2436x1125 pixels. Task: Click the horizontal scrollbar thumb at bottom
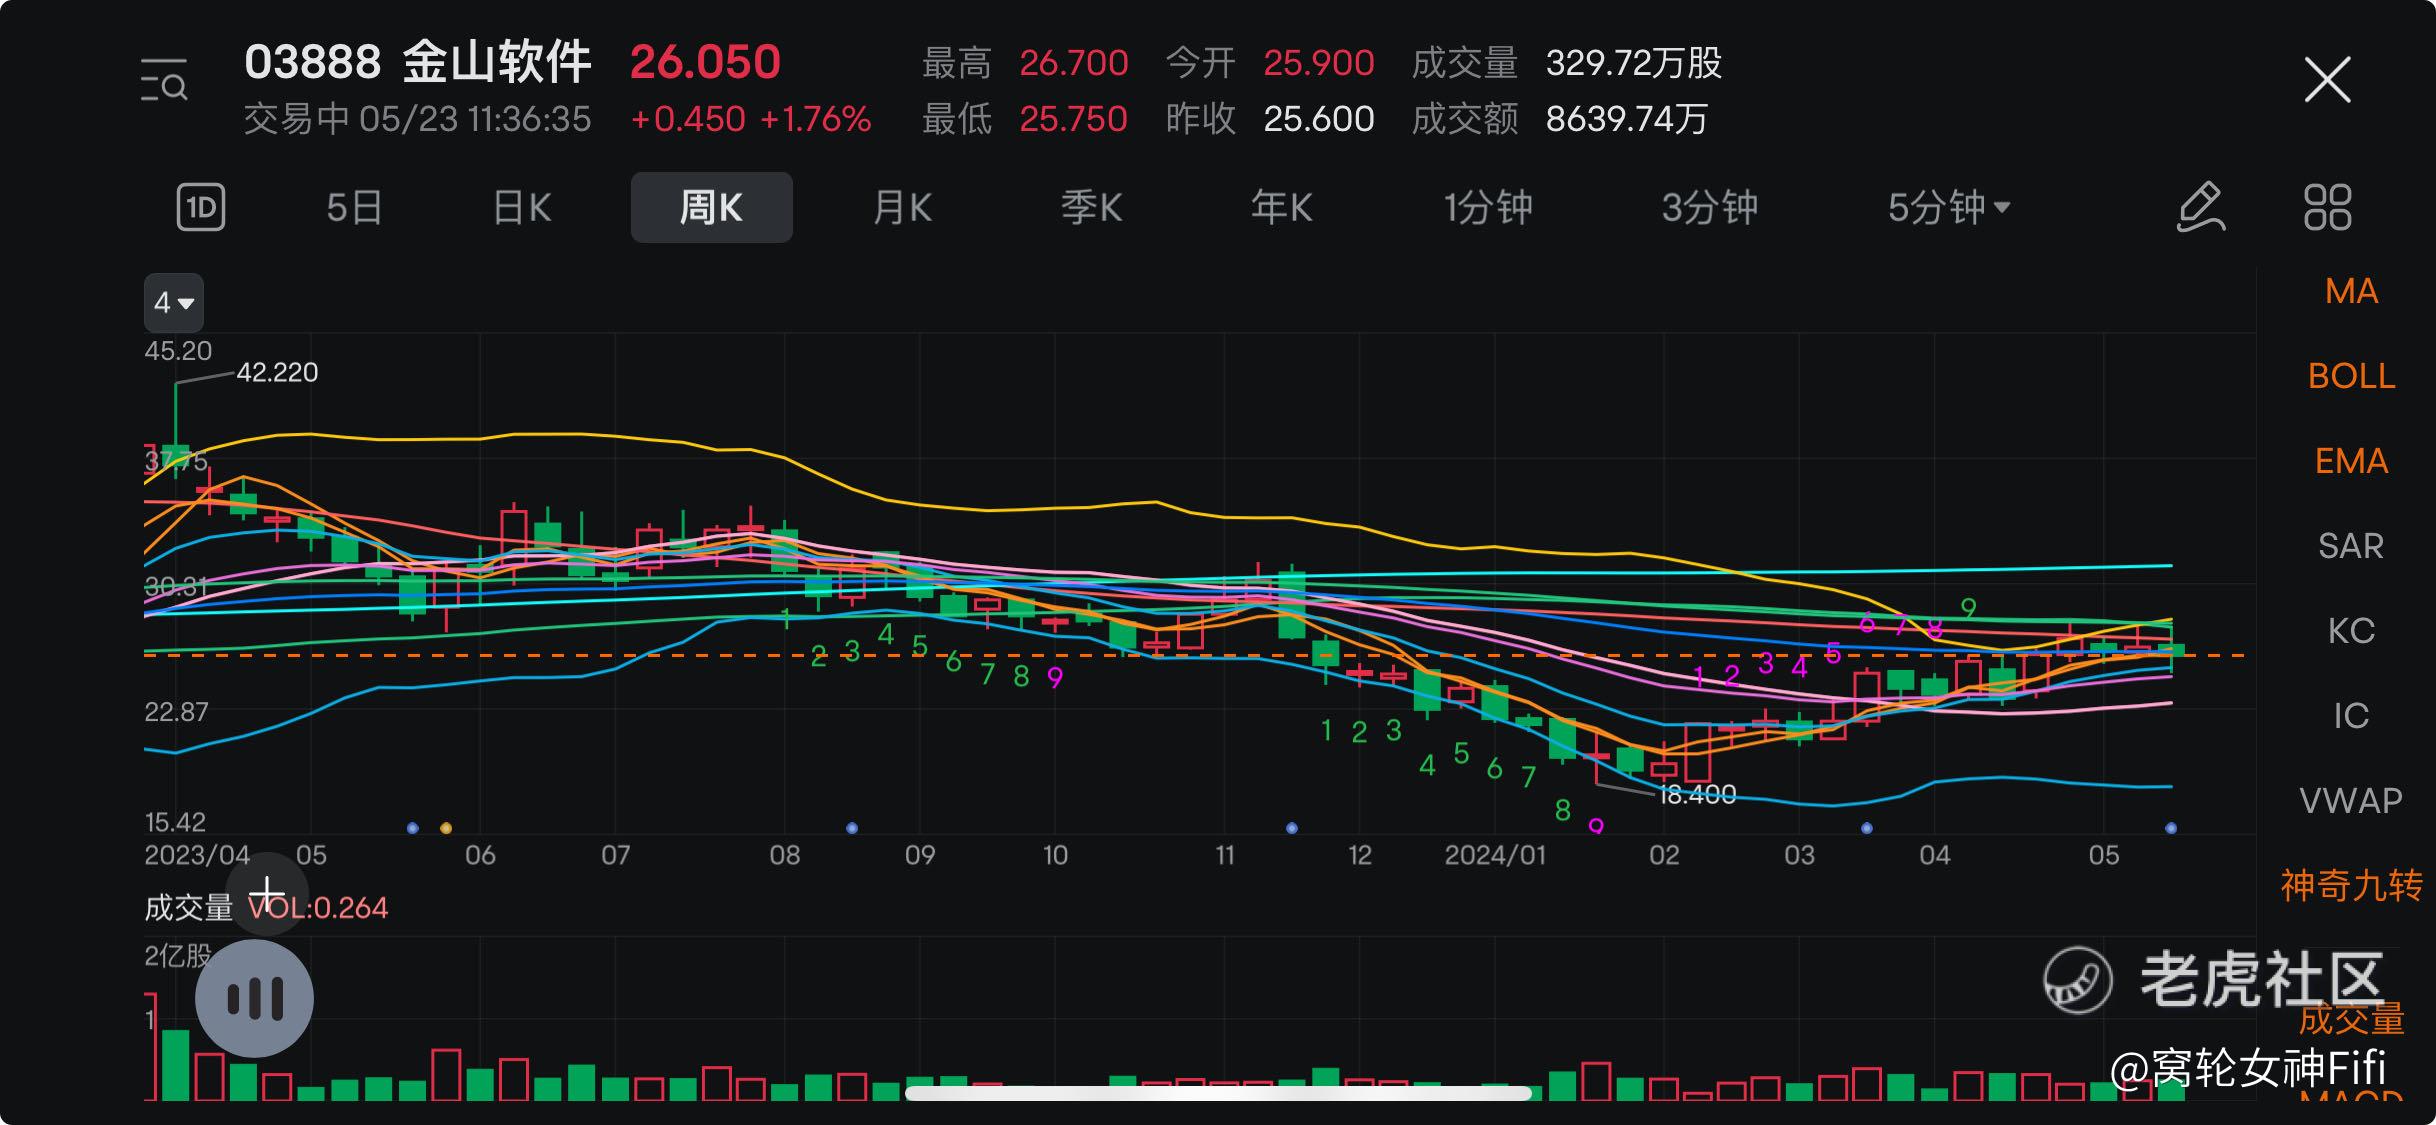1218,1093
